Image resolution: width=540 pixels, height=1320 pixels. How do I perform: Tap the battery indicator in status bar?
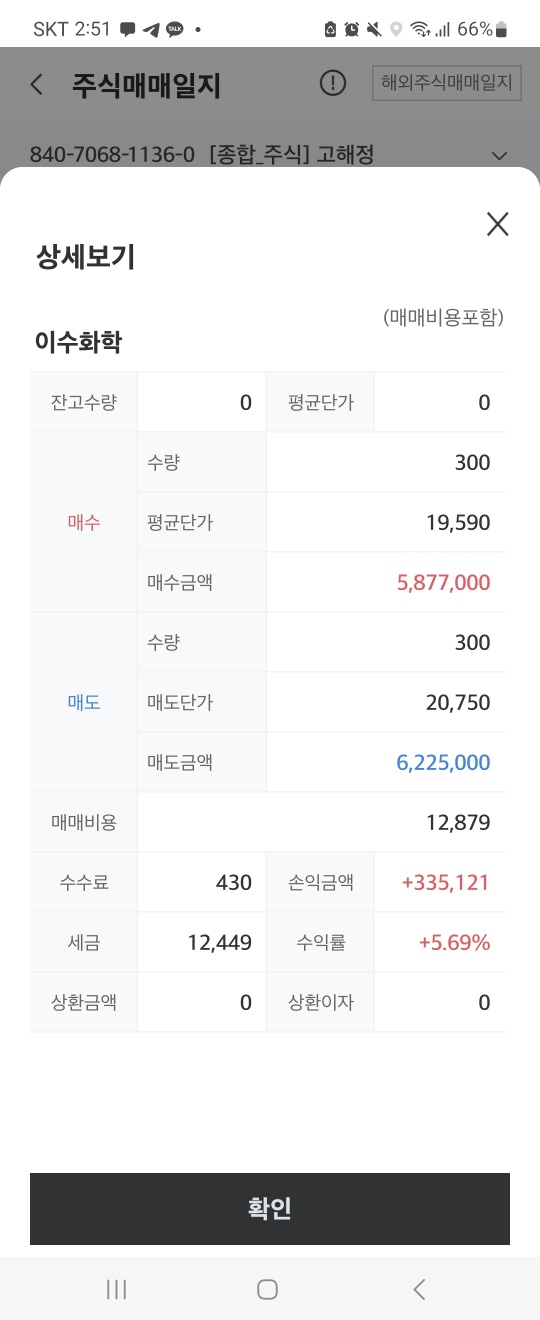coord(501,29)
